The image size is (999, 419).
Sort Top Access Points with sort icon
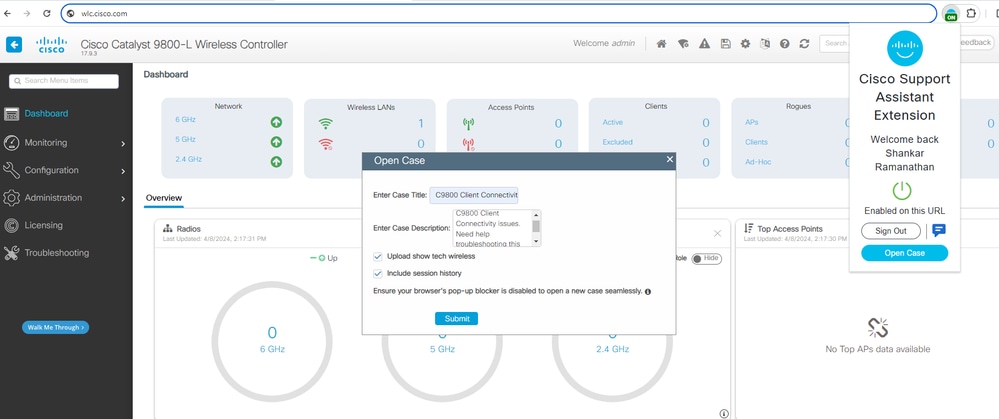click(749, 228)
